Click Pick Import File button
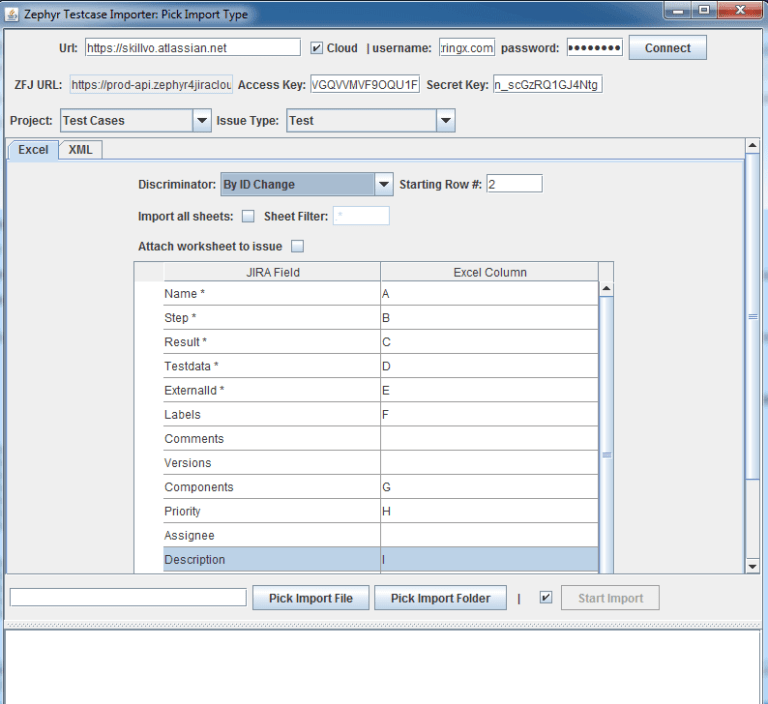Viewport: 768px width, 704px height. coord(310,598)
